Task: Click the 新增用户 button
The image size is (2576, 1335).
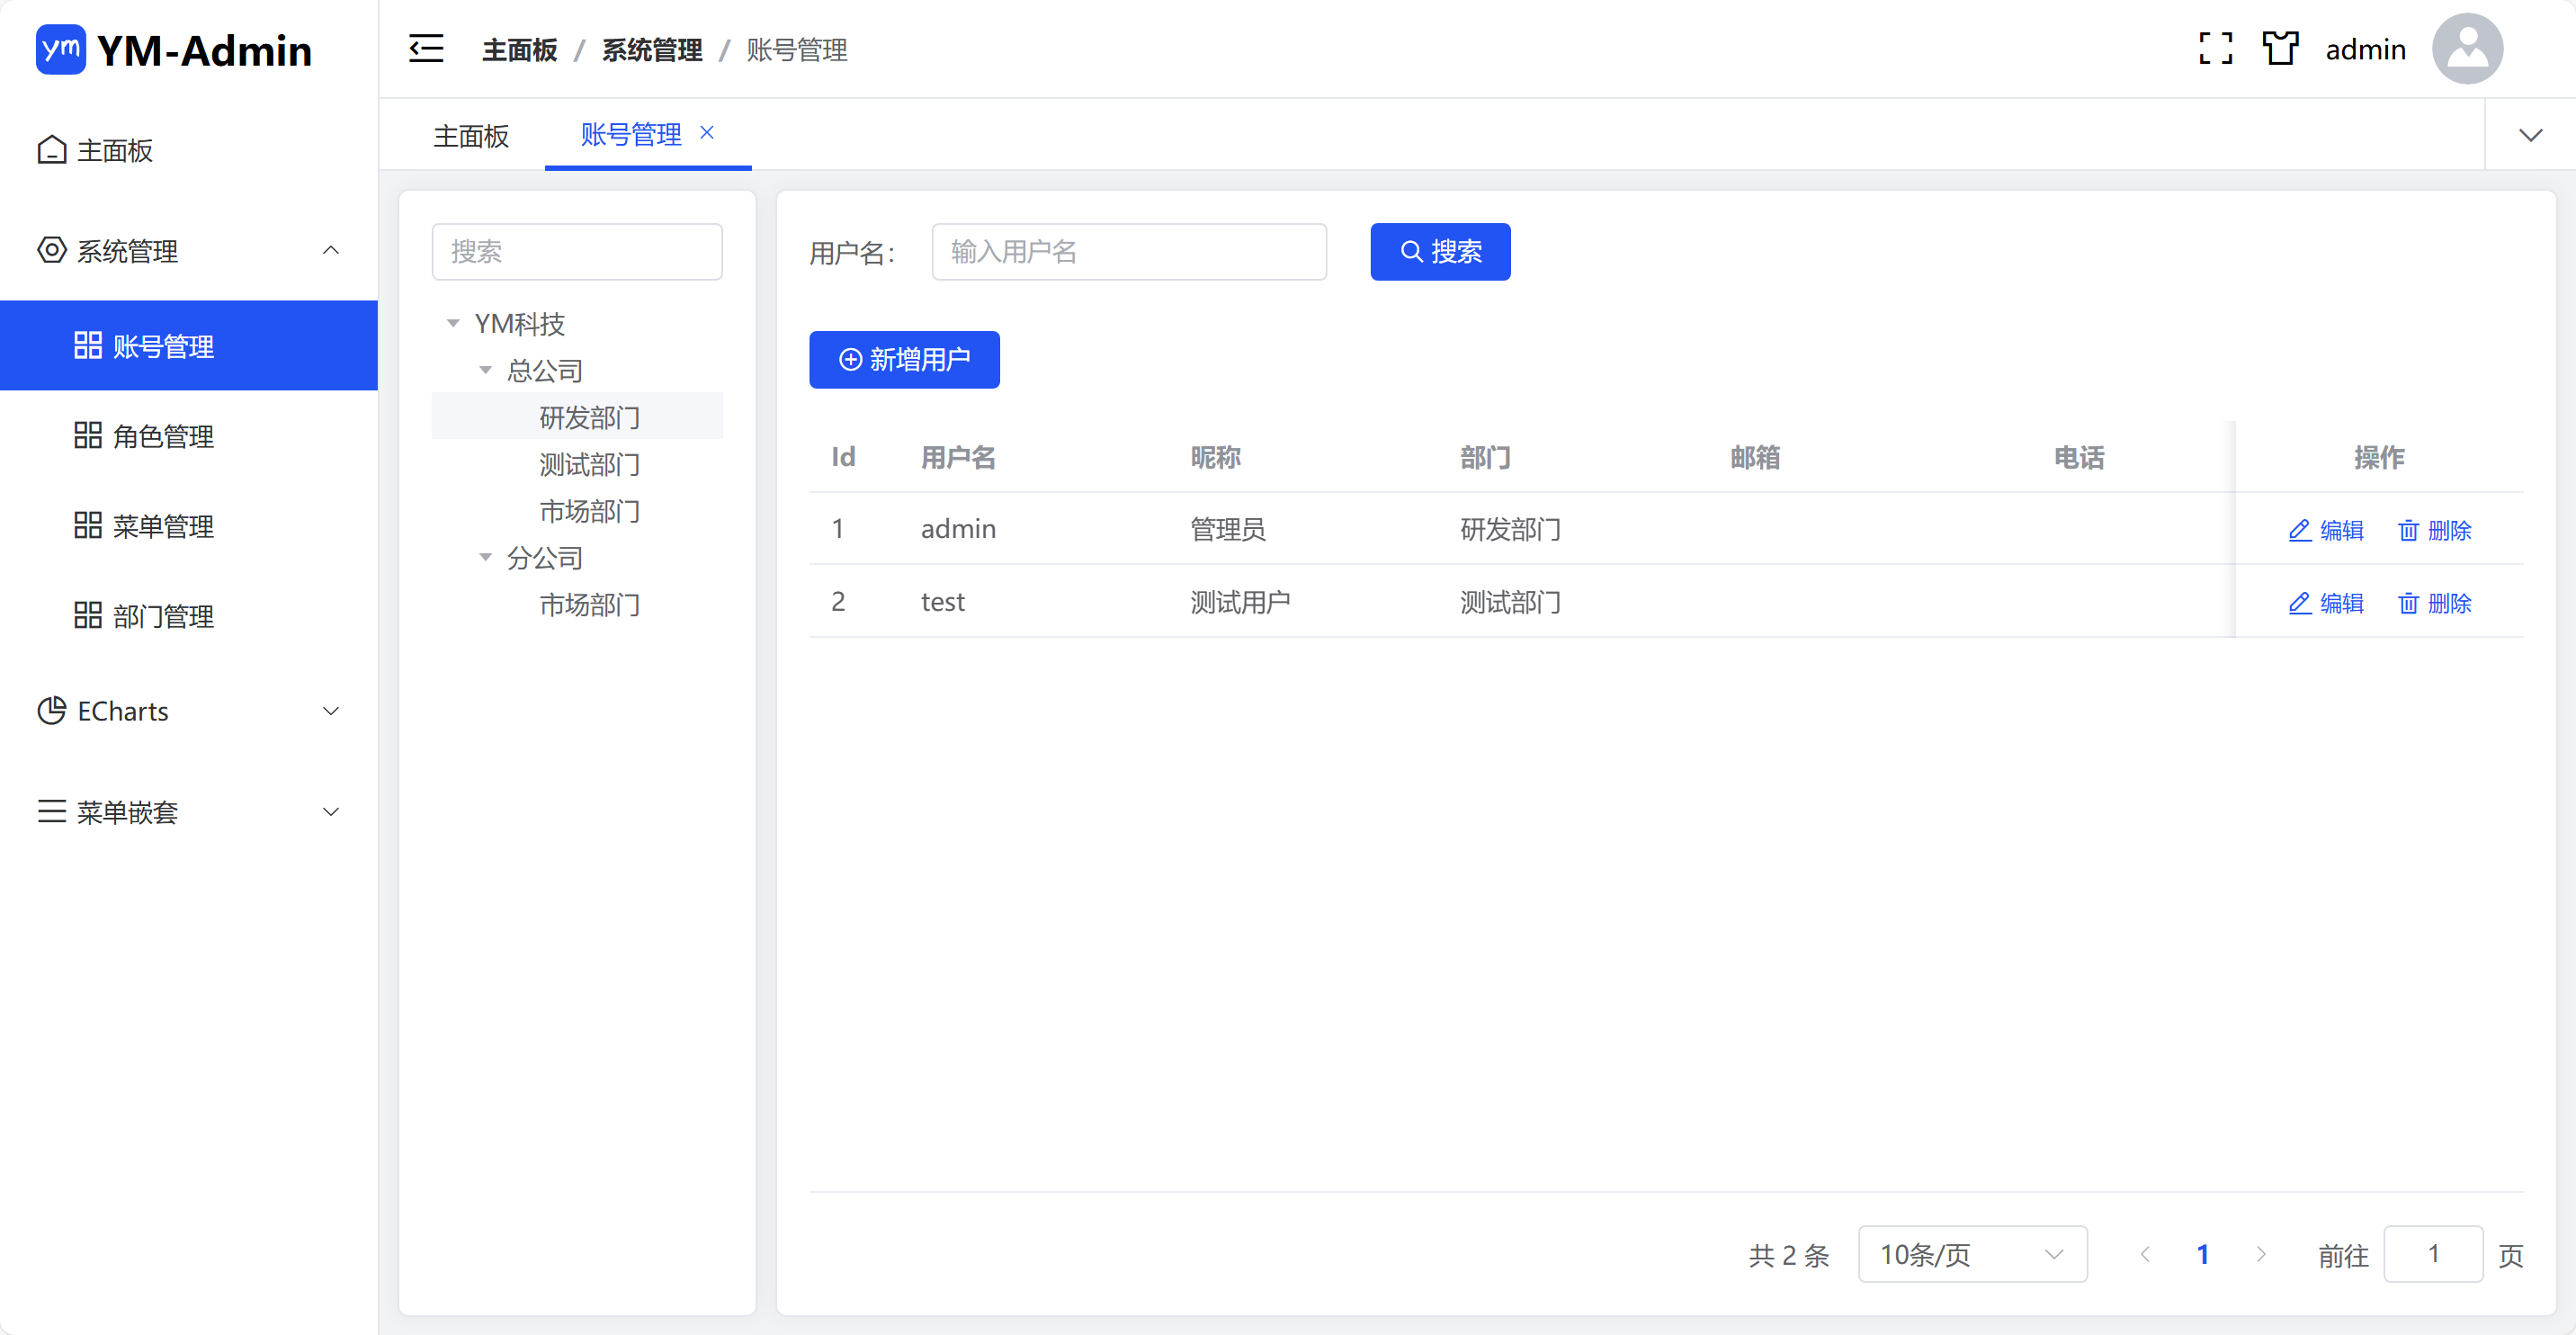Action: point(904,359)
